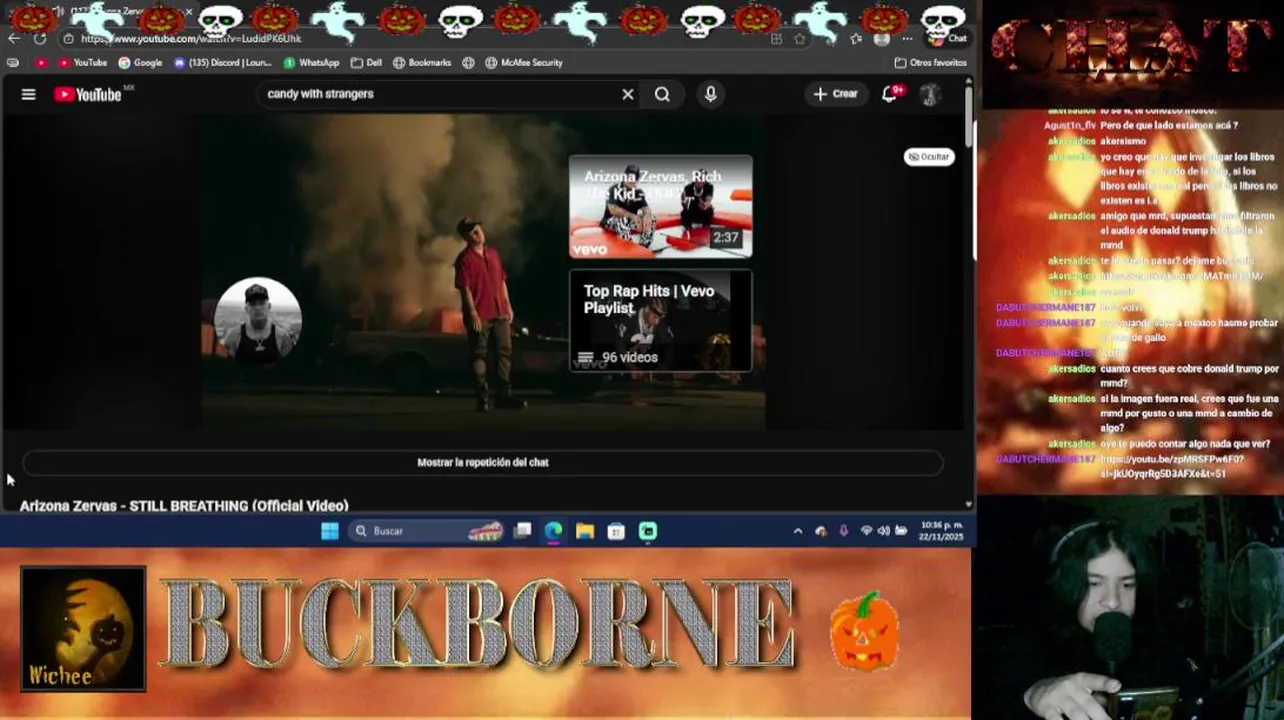Hide end screen cards with Ocultar

929,156
